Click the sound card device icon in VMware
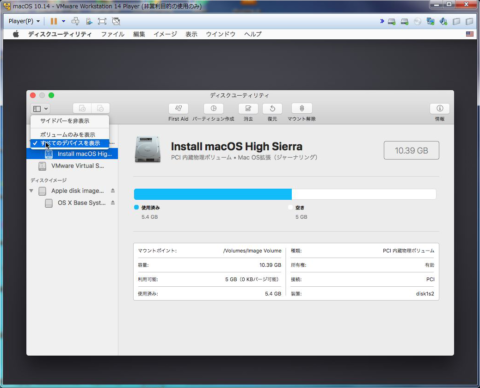 tap(443, 22)
